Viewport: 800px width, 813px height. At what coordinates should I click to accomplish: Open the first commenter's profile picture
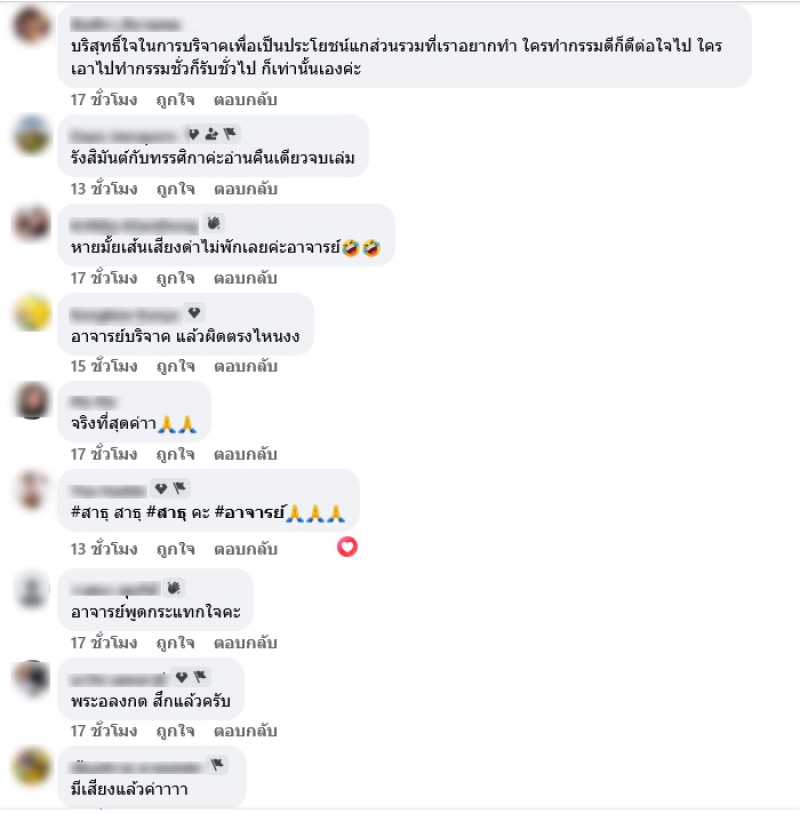[31, 25]
